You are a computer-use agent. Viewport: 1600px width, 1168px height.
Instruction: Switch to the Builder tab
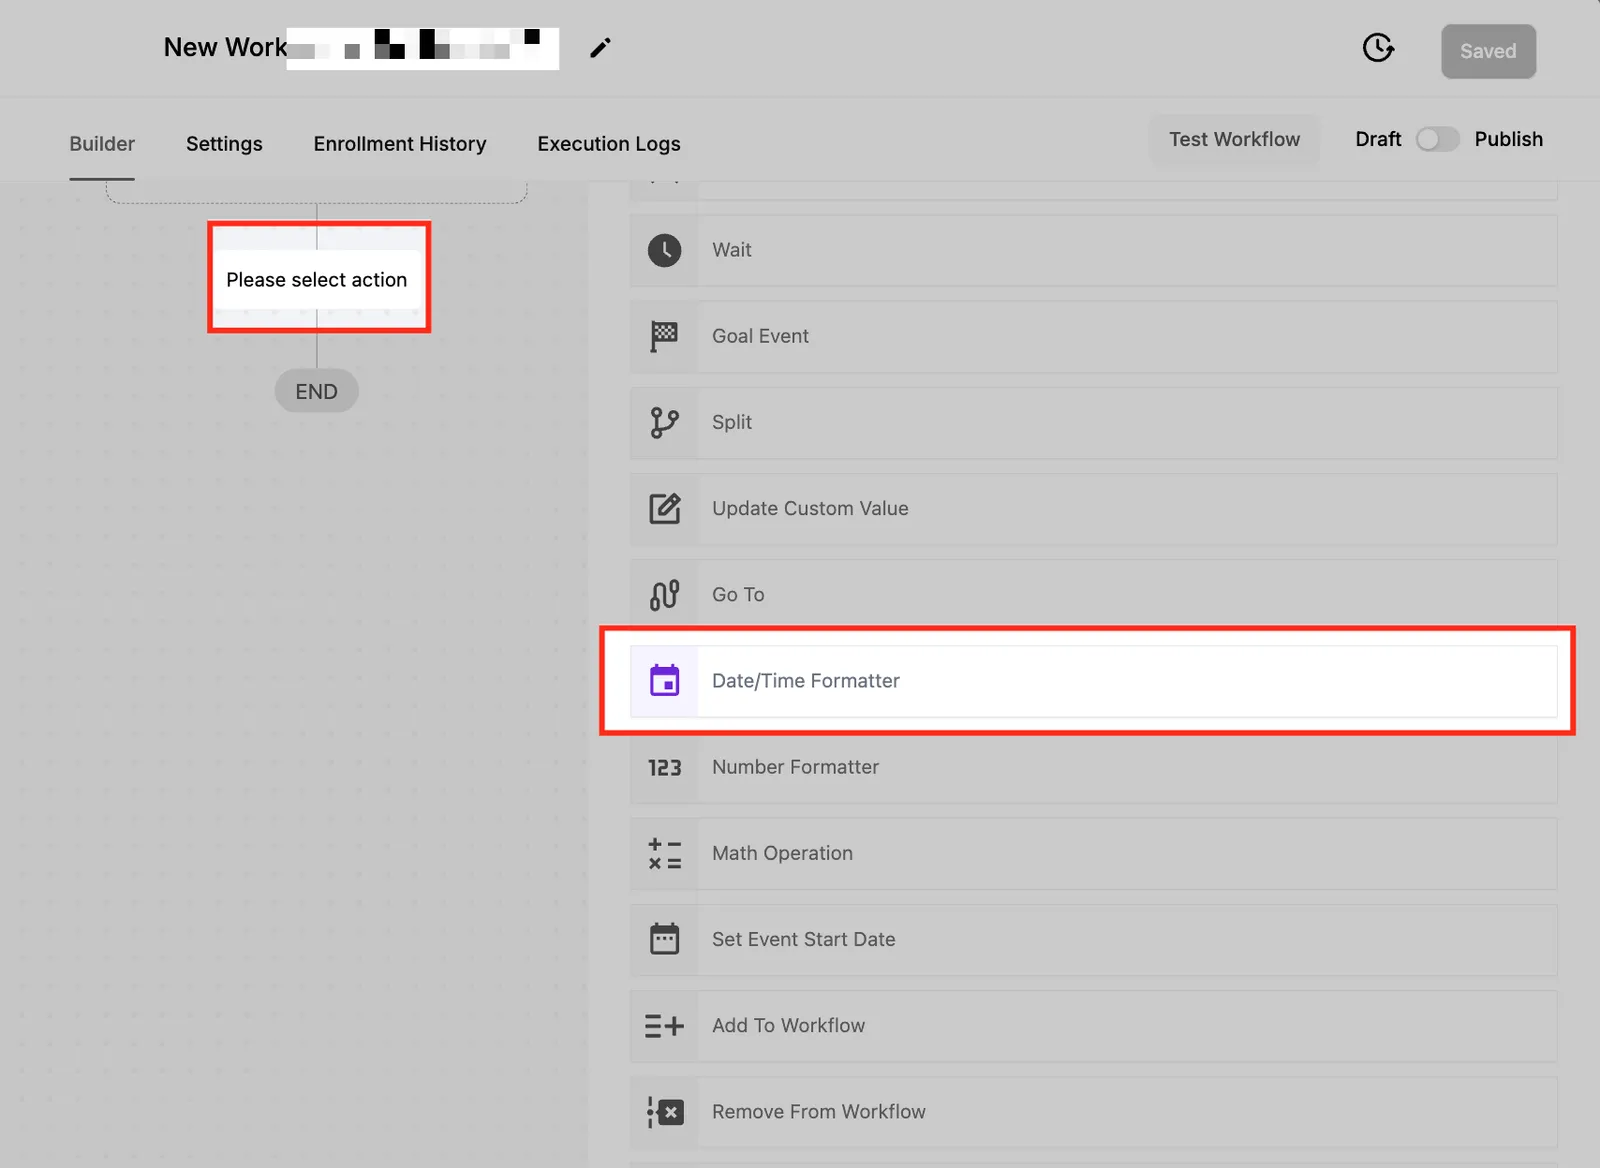pyautogui.click(x=102, y=144)
